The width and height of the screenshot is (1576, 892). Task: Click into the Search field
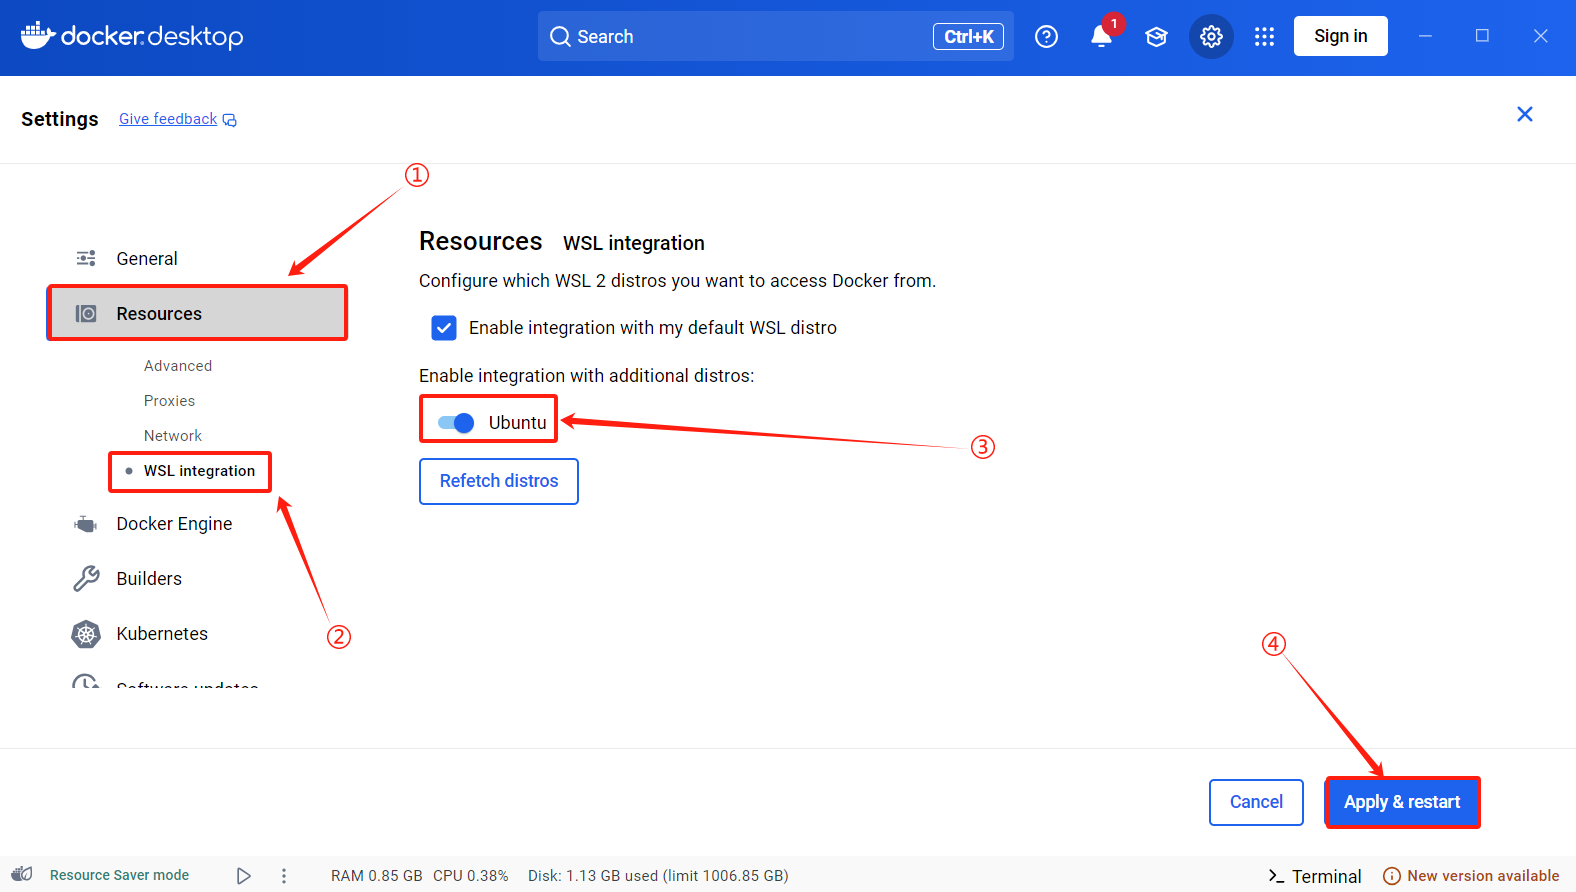pos(775,36)
